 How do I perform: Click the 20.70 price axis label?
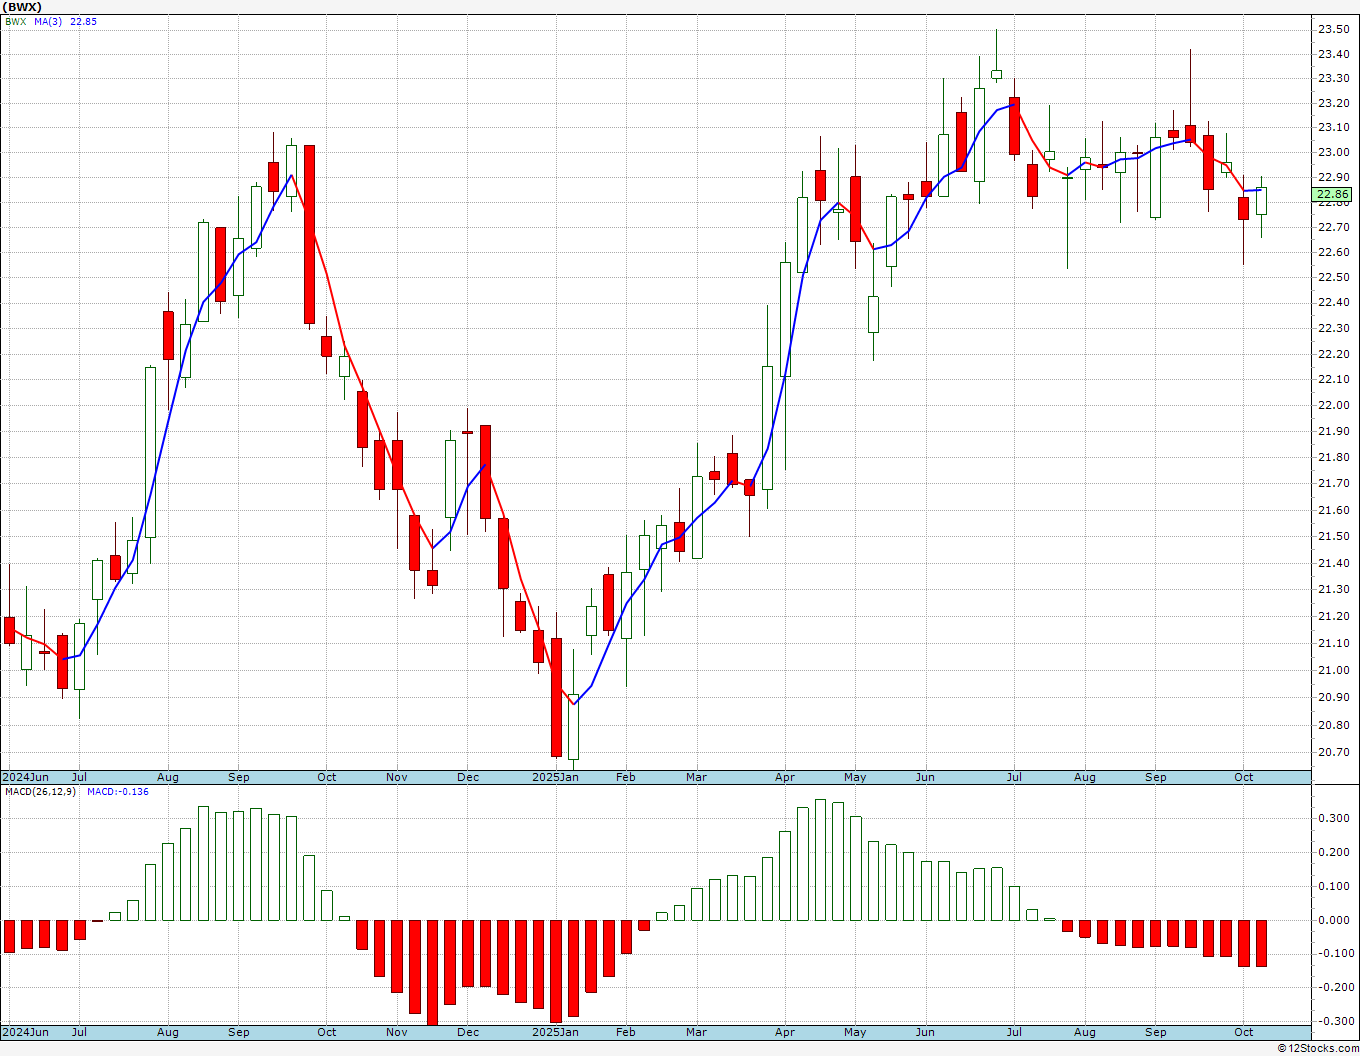click(x=1333, y=752)
